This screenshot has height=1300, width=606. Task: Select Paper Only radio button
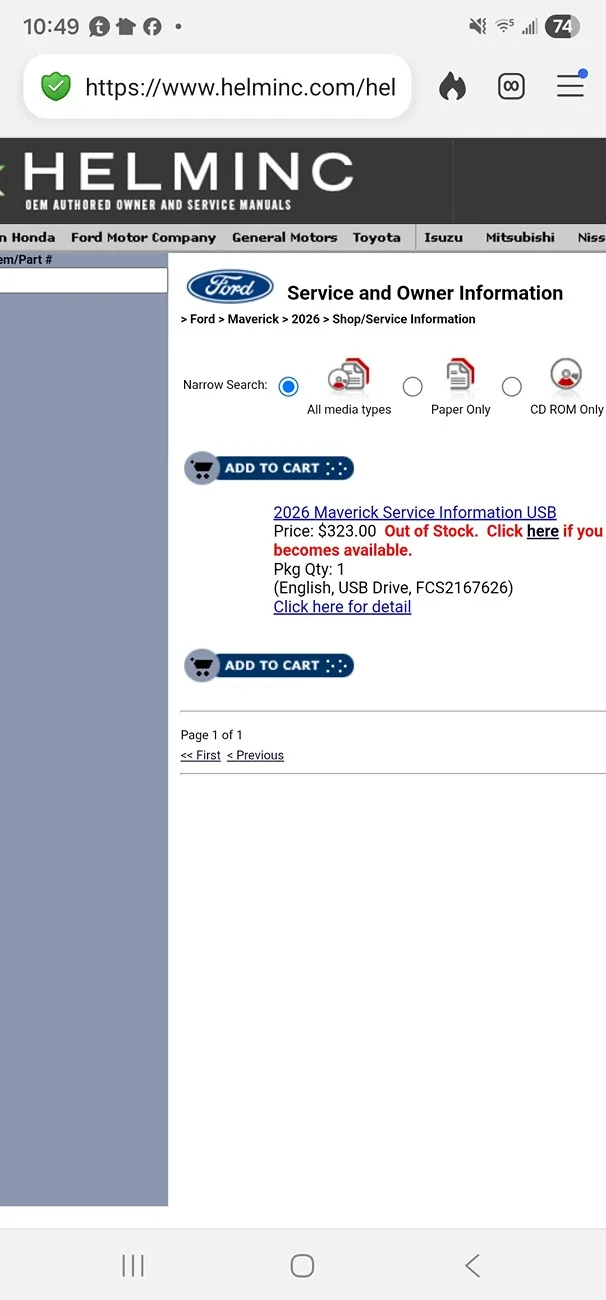coord(412,386)
